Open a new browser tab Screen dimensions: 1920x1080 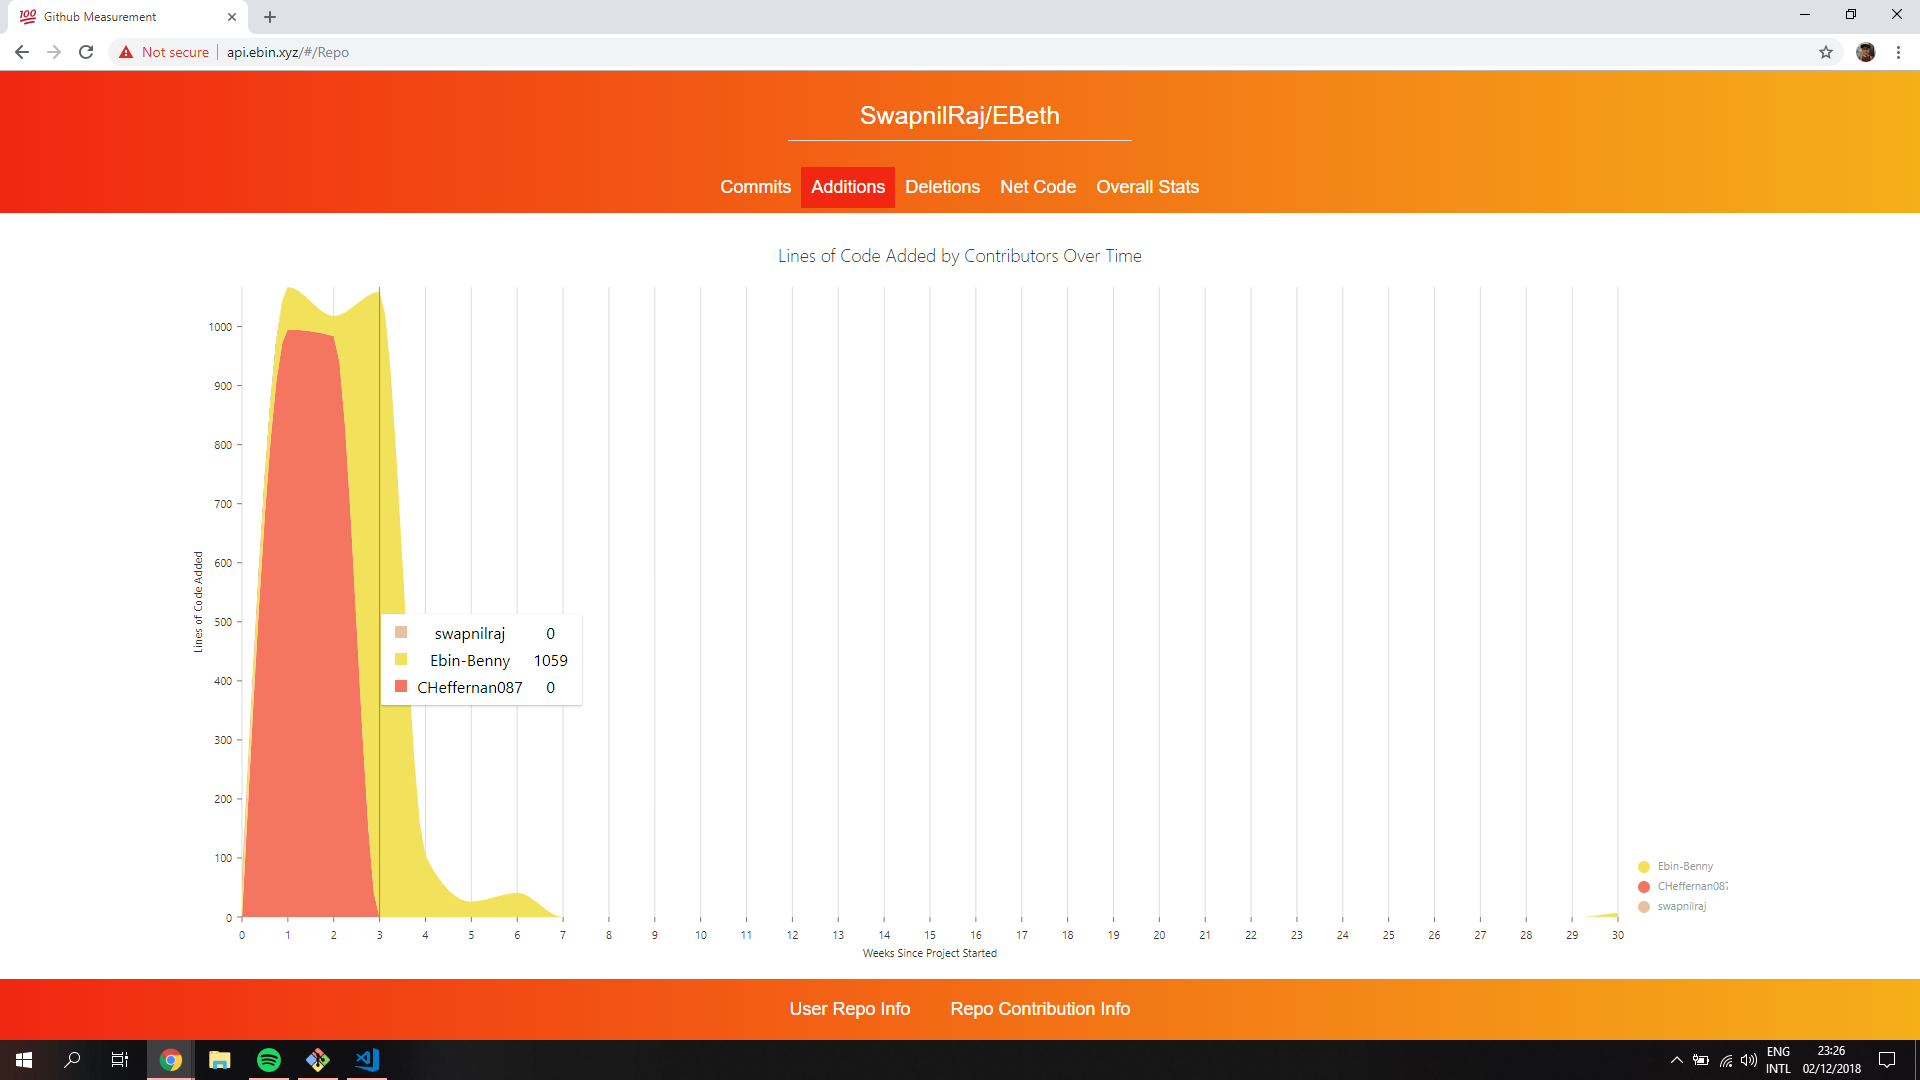pyautogui.click(x=270, y=17)
